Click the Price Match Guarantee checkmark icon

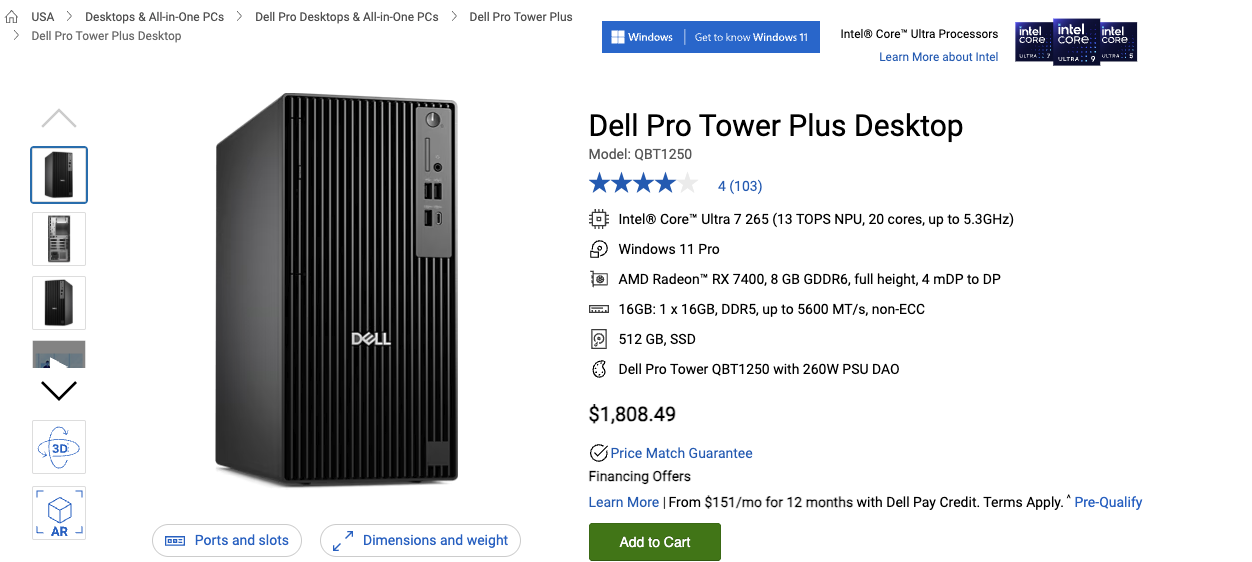click(x=599, y=453)
